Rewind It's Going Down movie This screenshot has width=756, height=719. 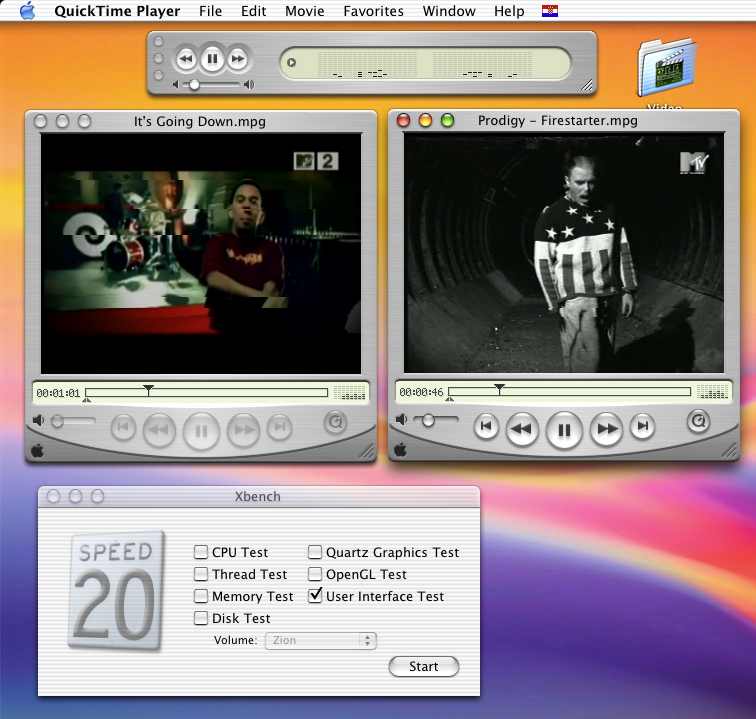coord(159,429)
